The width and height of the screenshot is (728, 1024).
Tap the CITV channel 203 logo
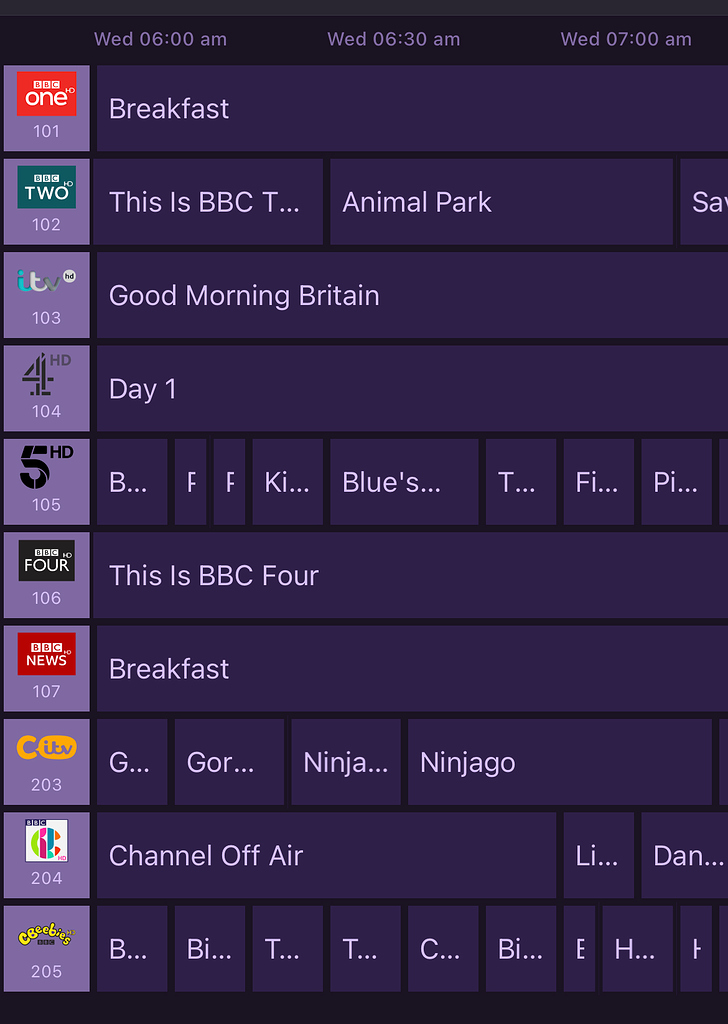pos(46,747)
